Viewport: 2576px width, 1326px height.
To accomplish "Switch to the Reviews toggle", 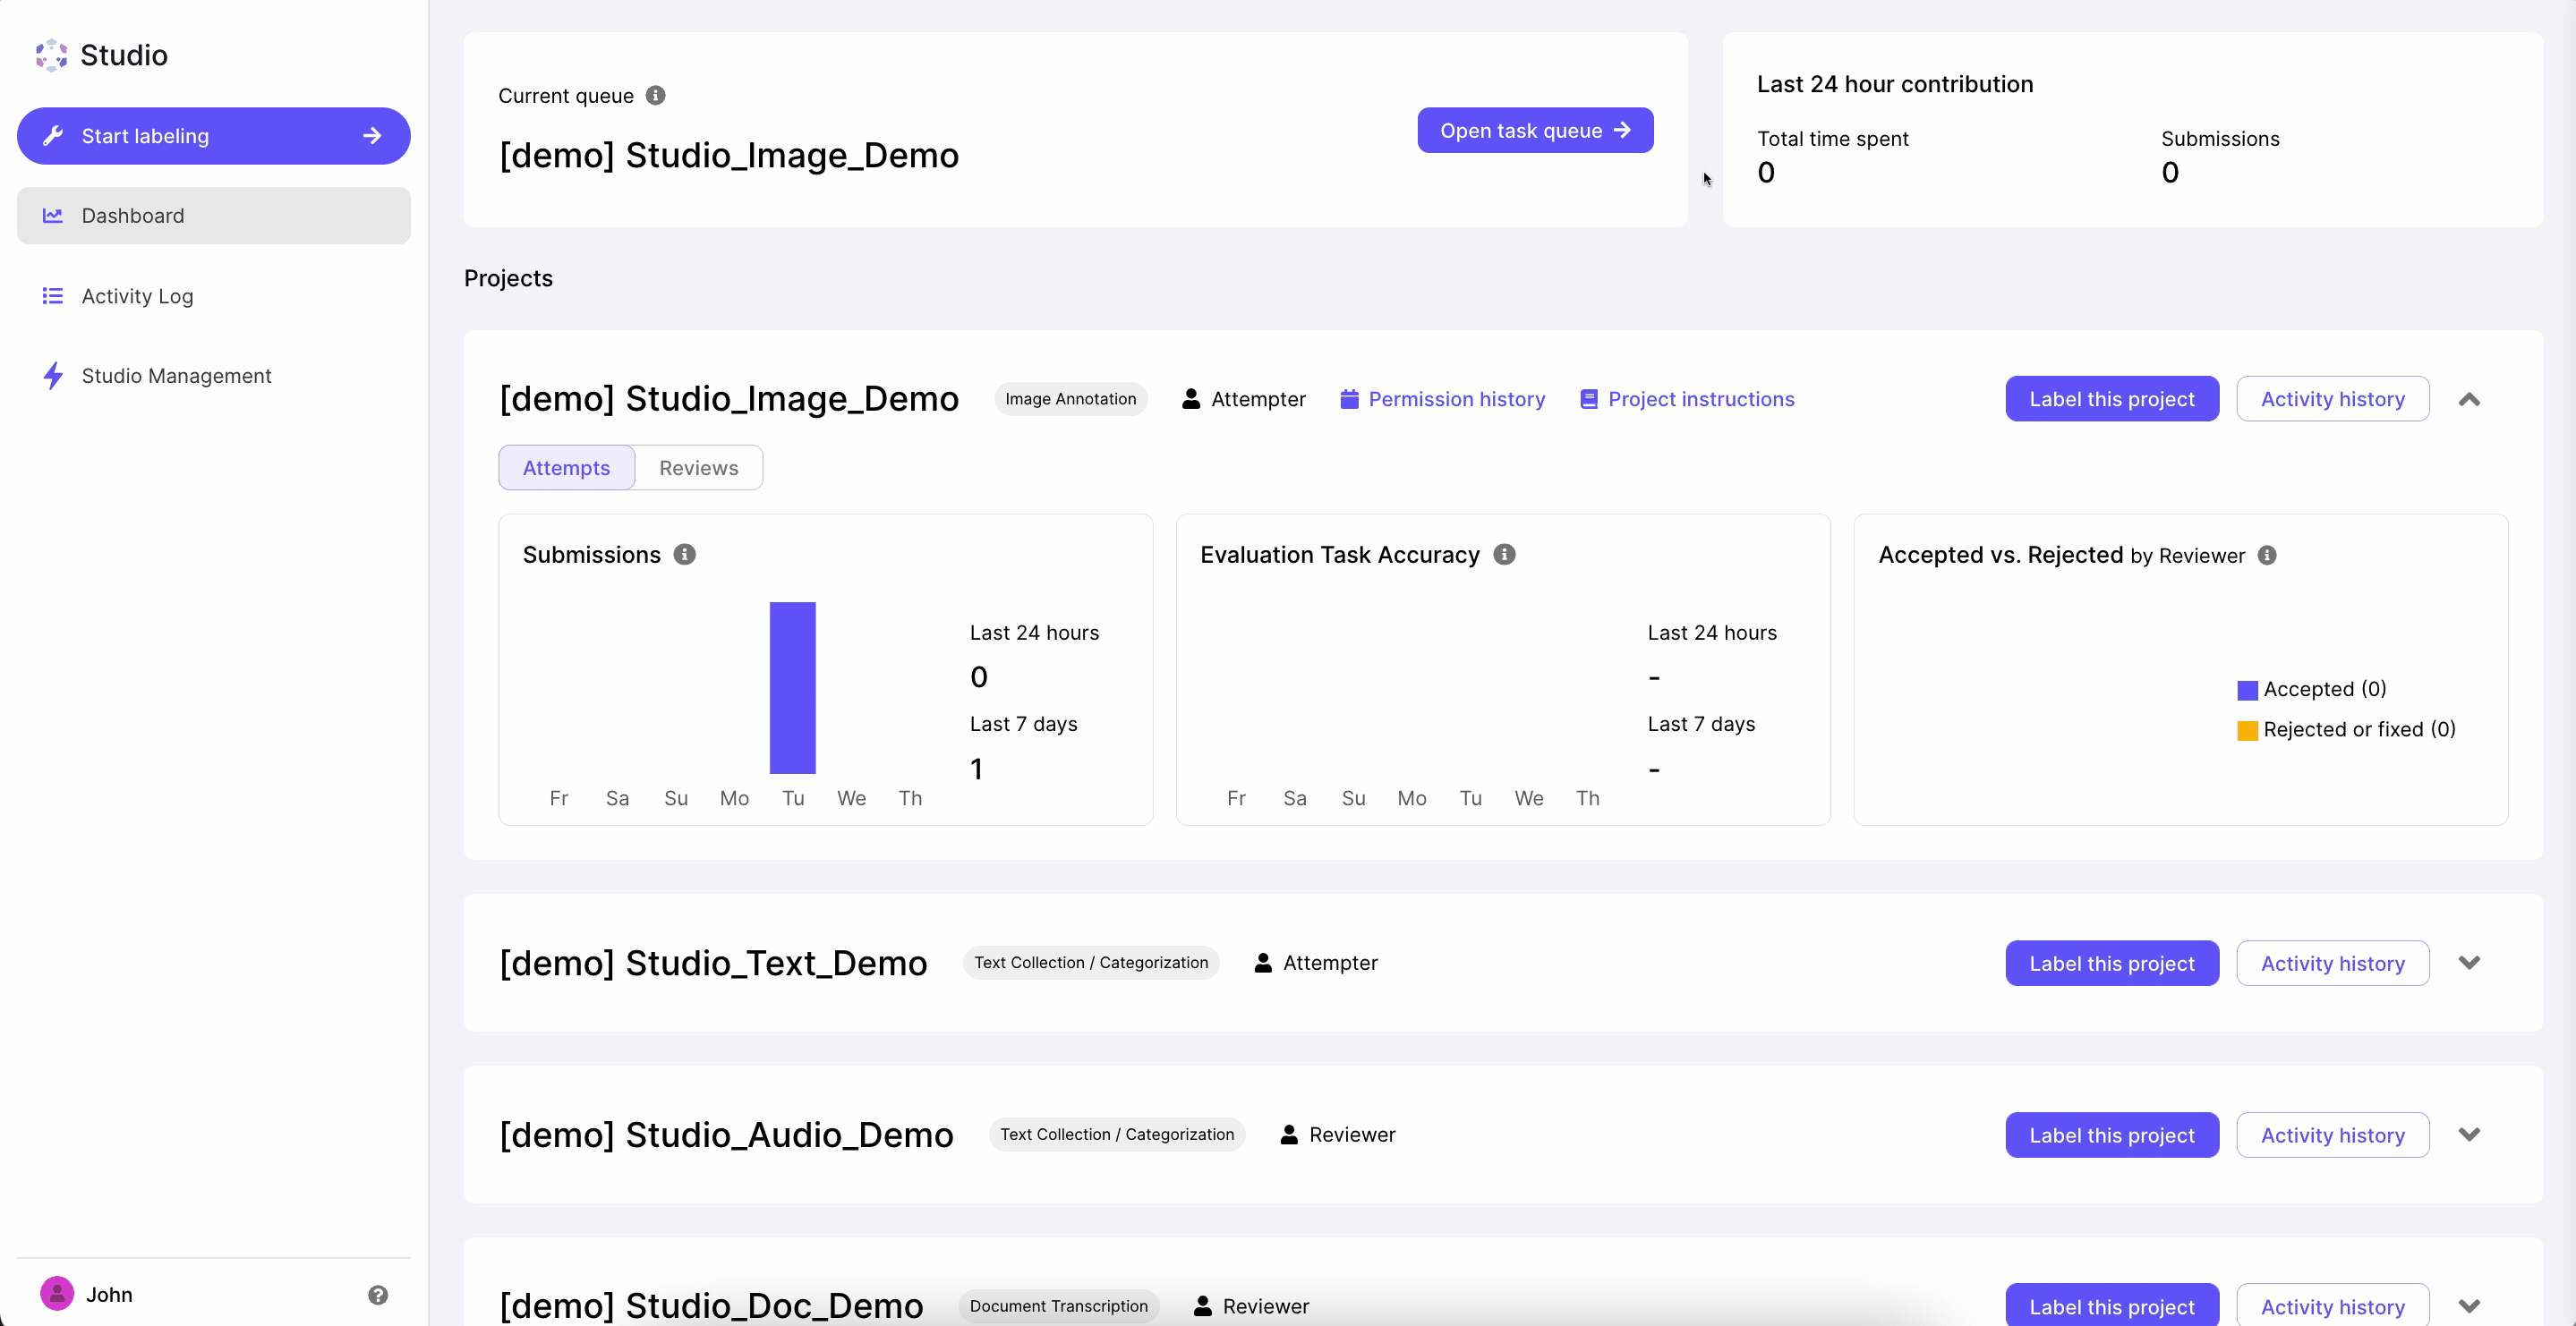I will pyautogui.click(x=698, y=468).
